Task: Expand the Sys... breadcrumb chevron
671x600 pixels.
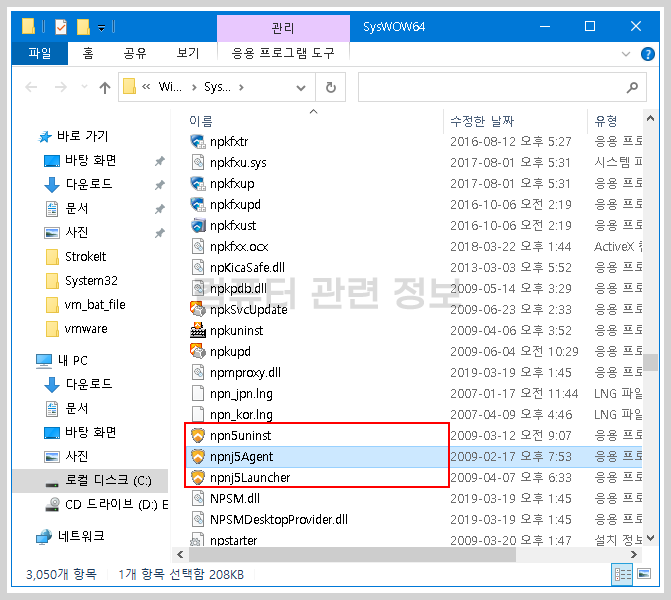Action: (241, 87)
